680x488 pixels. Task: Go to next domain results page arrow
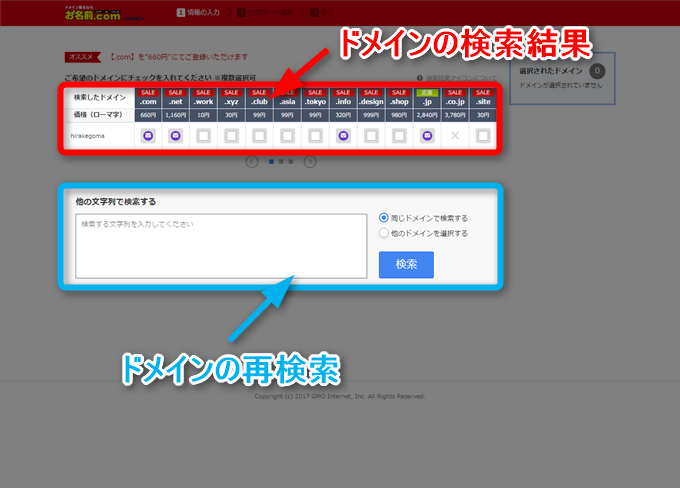click(x=310, y=162)
